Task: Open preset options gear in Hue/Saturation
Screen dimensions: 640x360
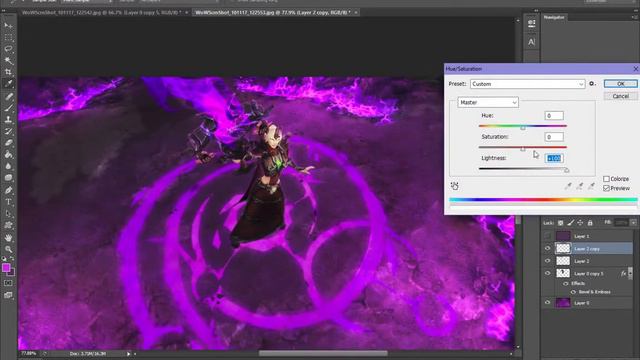Action: [x=592, y=84]
